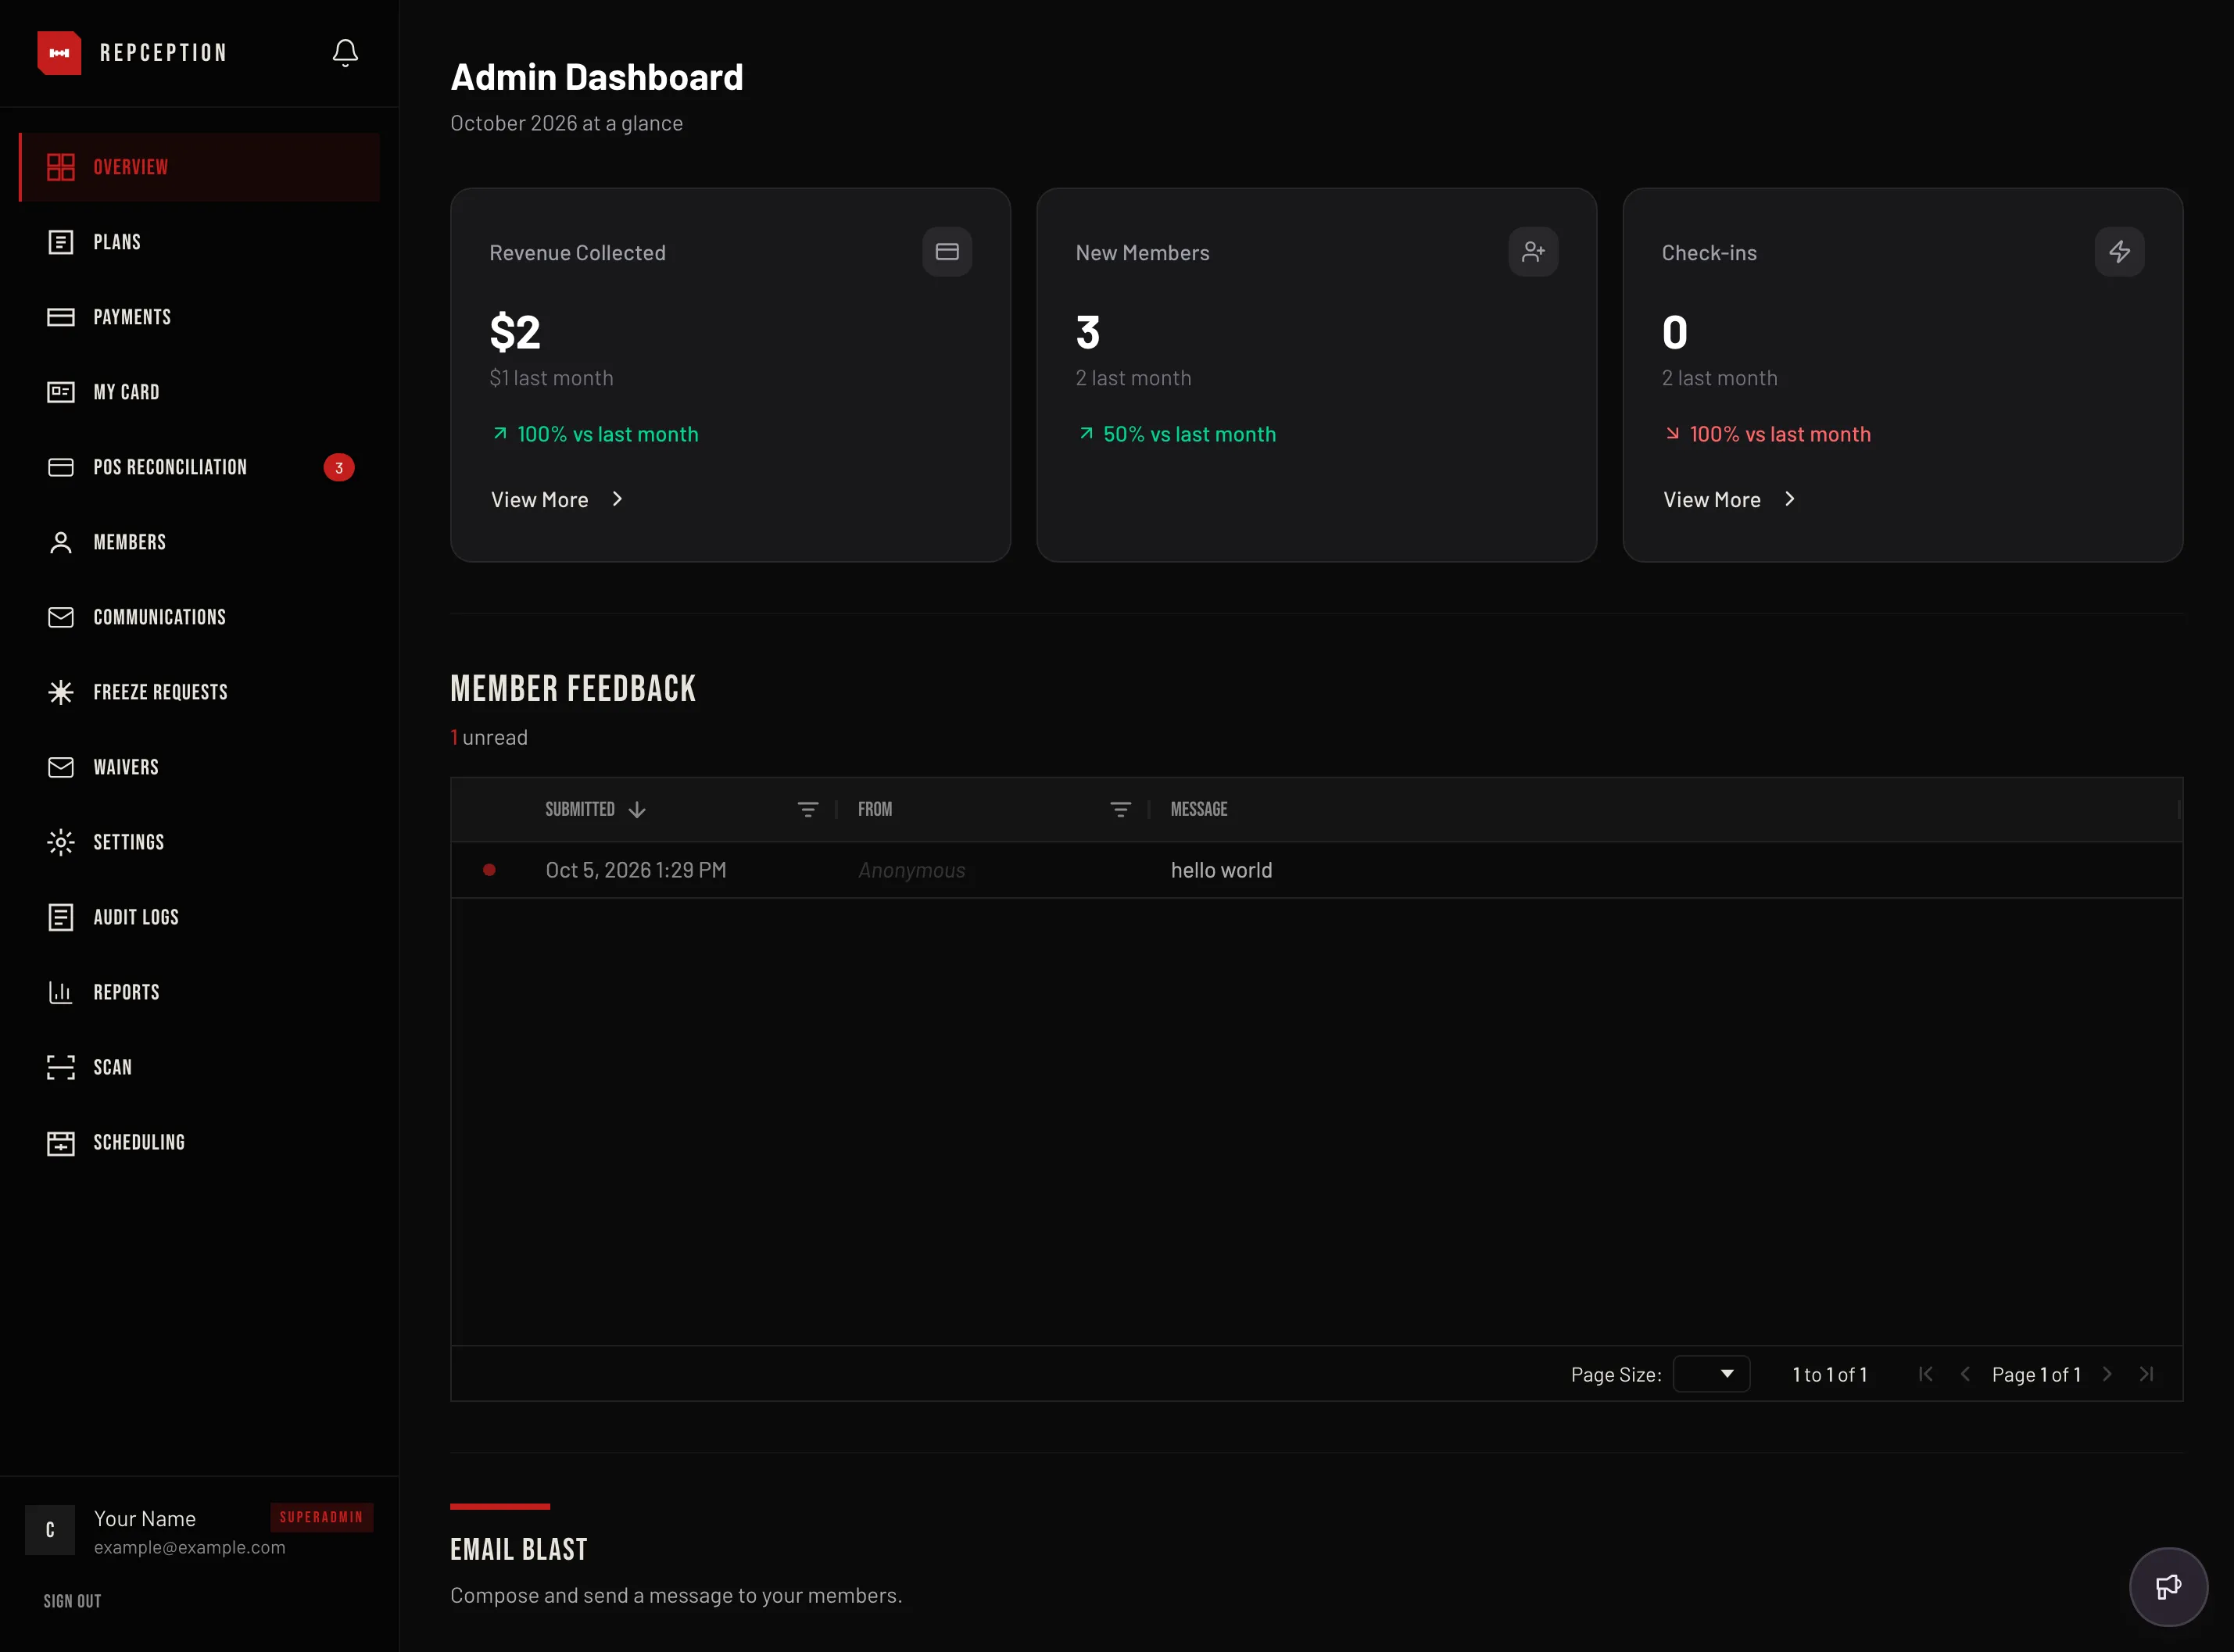This screenshot has width=2234, height=1652.
Task: Click the user avatar with letter C
Action: coord(50,1530)
